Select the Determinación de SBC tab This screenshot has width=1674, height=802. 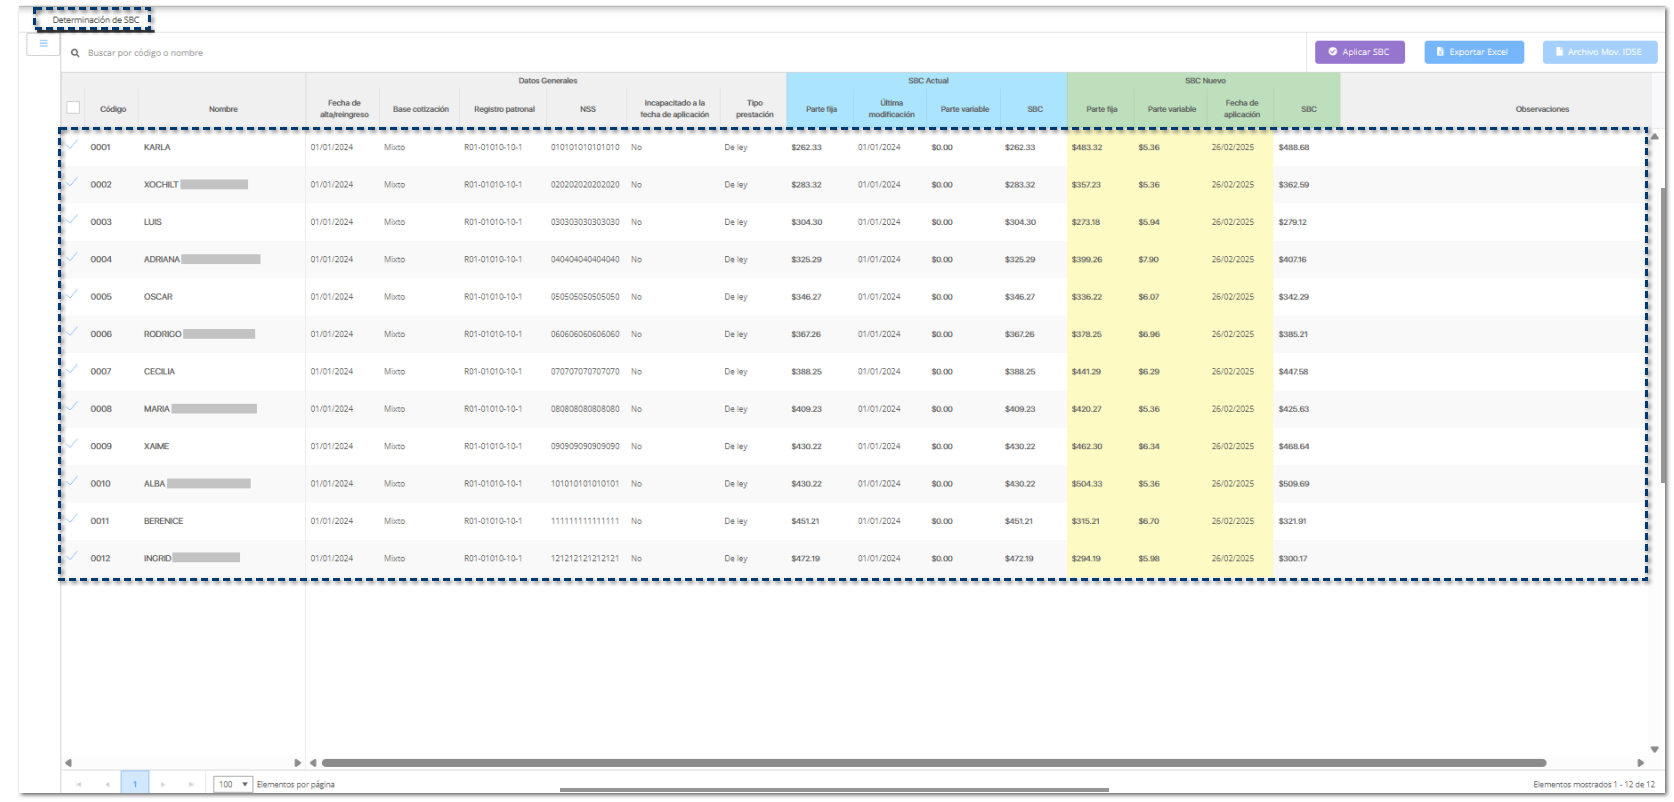click(x=96, y=20)
